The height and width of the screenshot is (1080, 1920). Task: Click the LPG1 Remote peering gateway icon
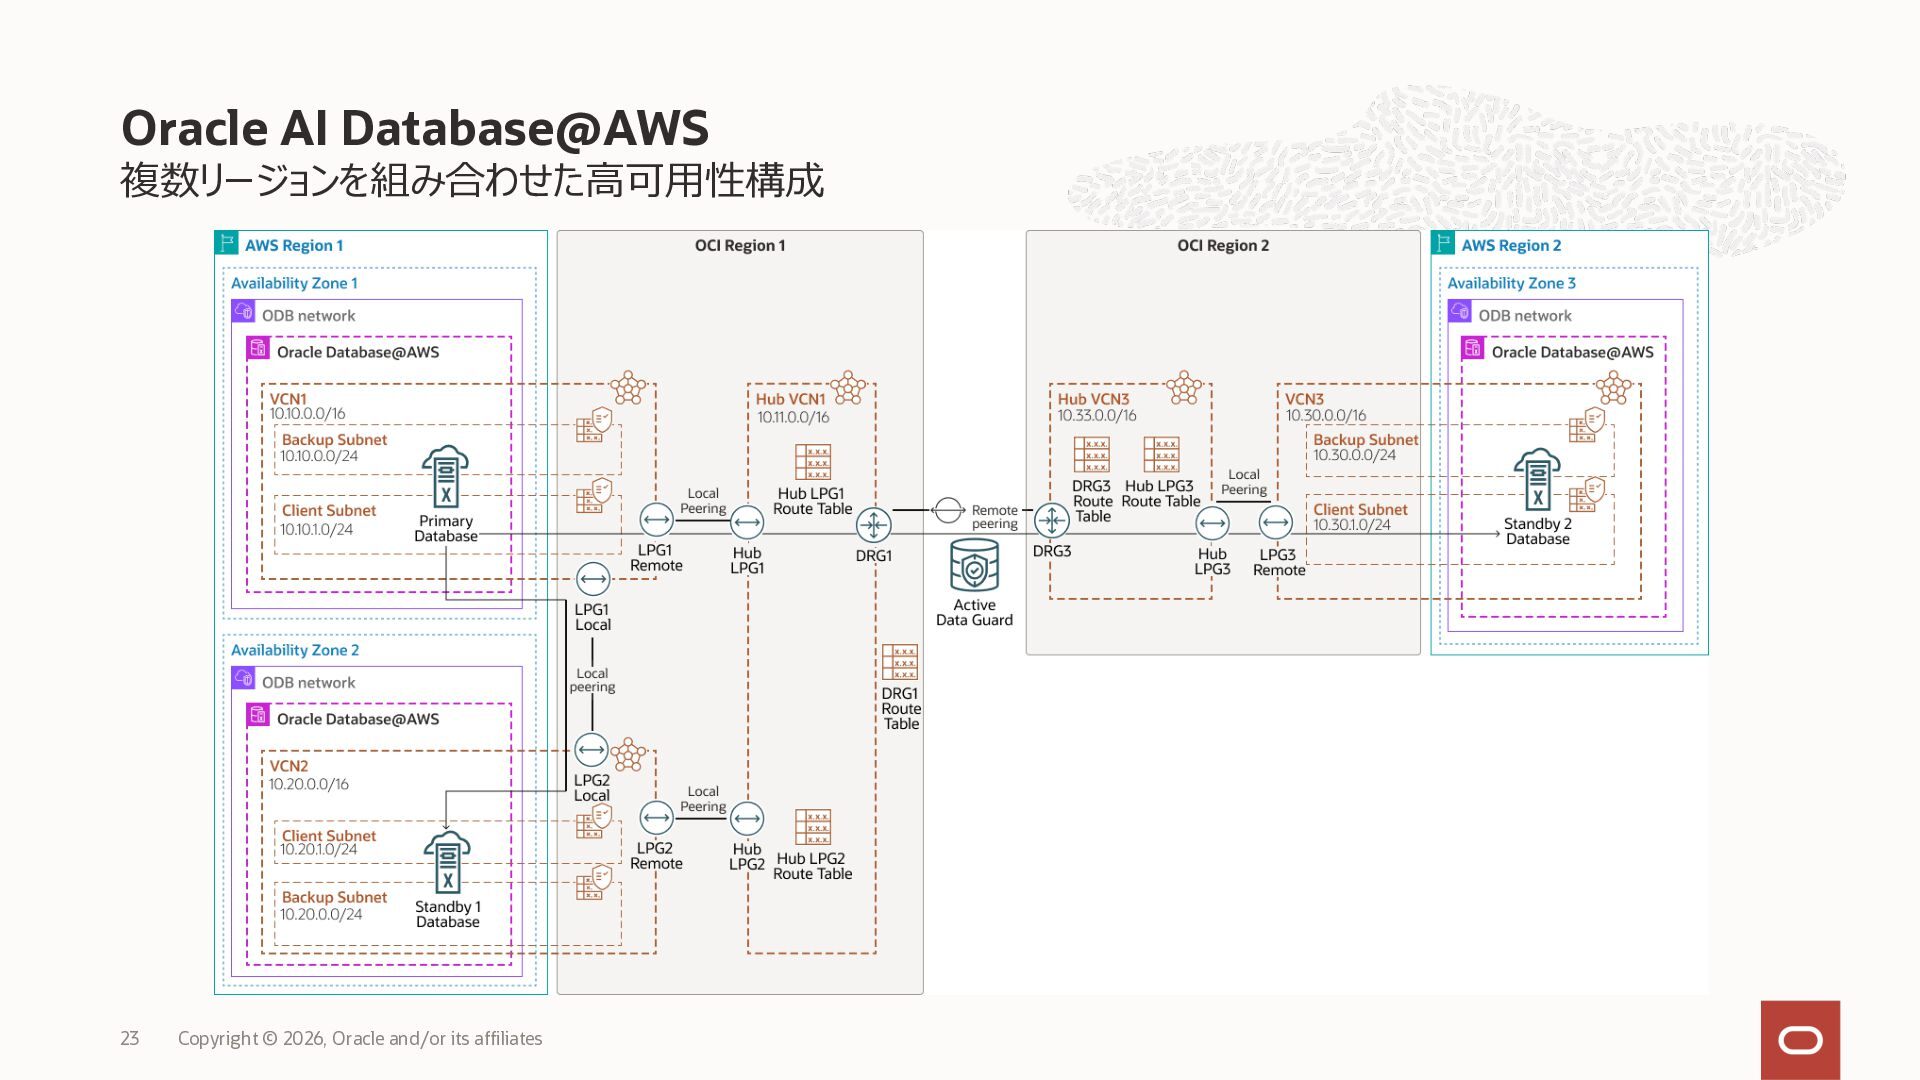click(x=656, y=520)
